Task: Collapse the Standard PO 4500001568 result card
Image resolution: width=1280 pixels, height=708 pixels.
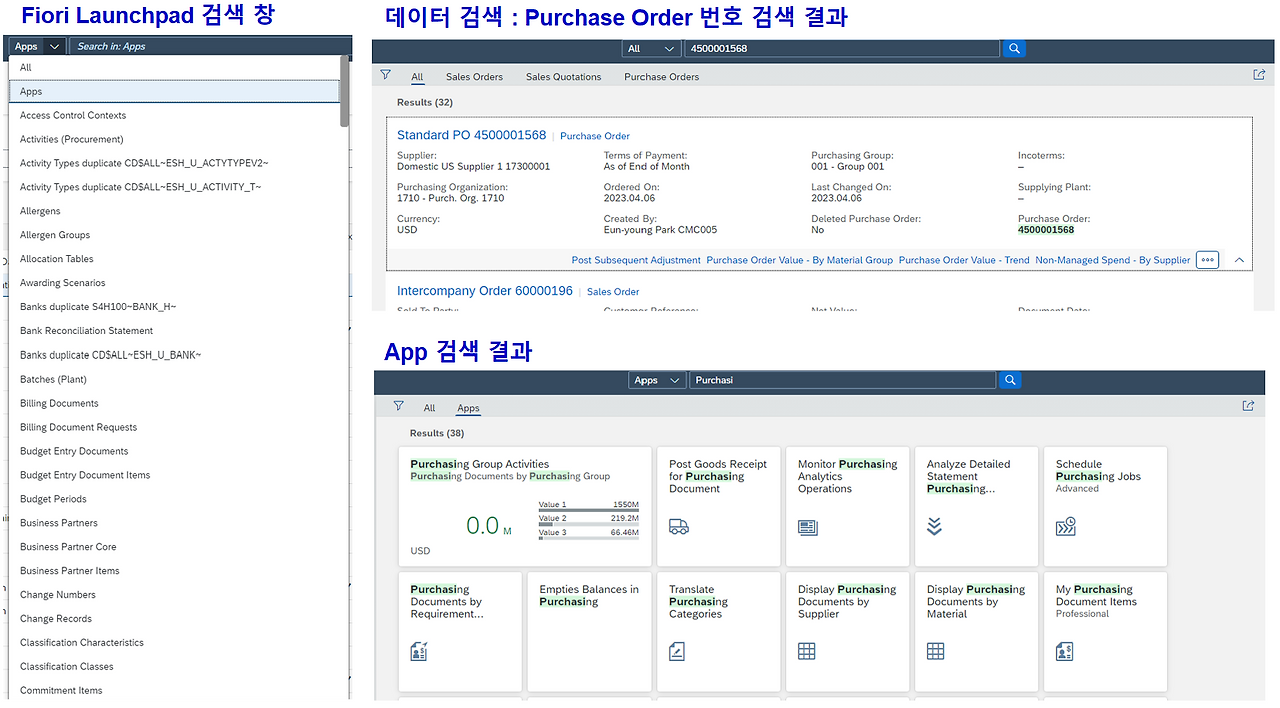Action: 1239,259
